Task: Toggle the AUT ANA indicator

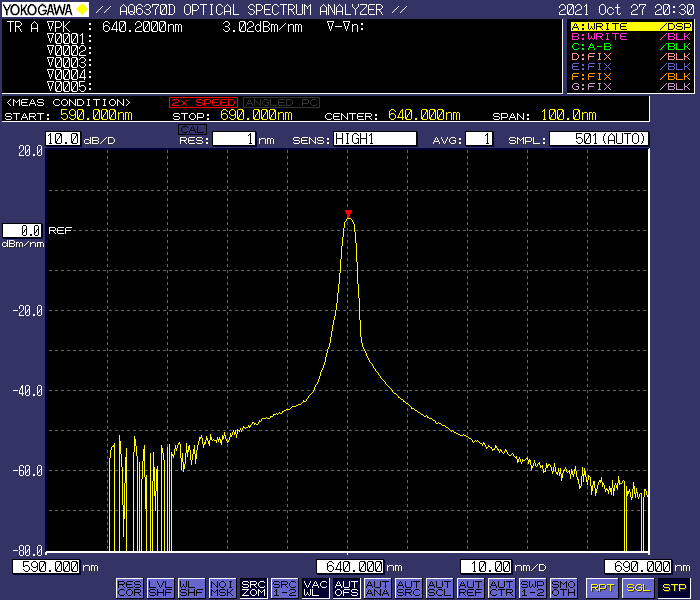Action: pos(378,588)
